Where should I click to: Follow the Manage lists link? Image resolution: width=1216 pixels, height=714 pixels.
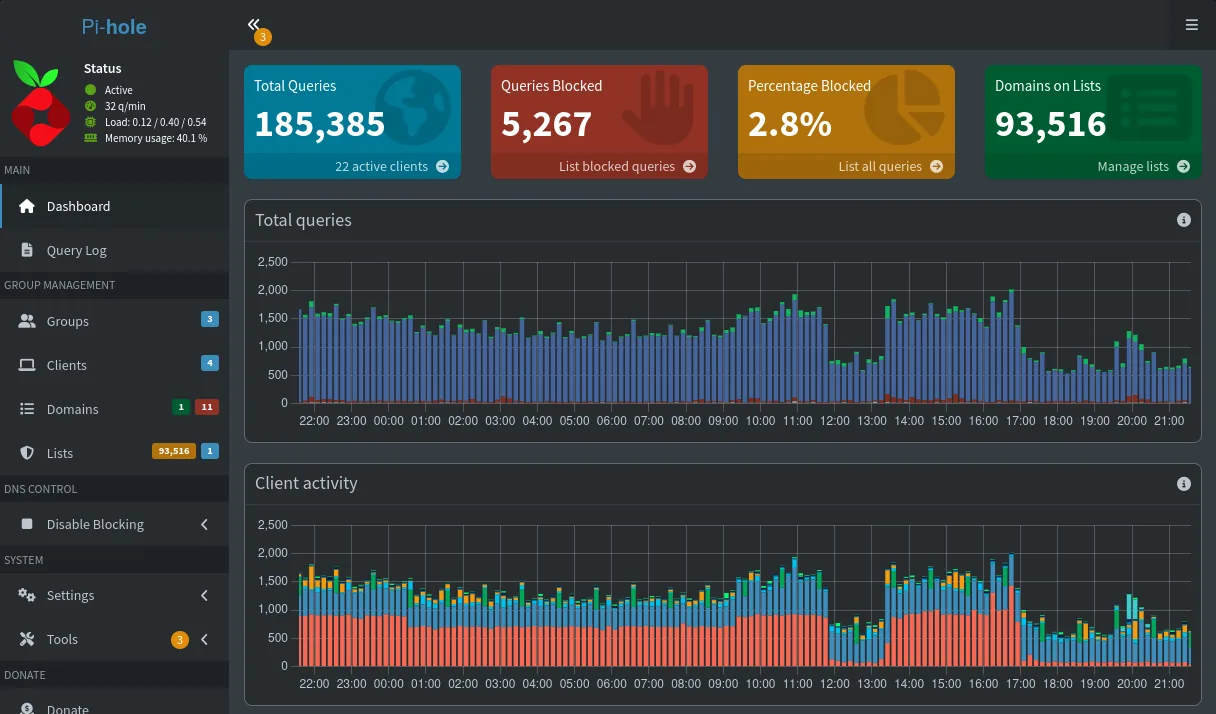click(x=1093, y=167)
